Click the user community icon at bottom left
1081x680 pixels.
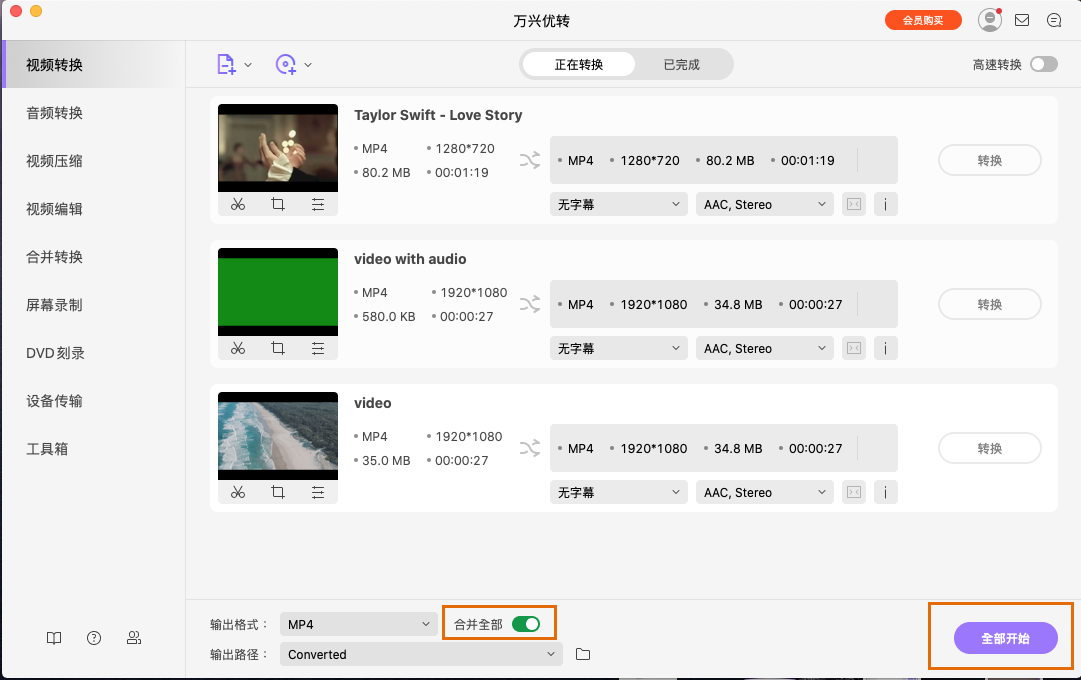[x=134, y=638]
